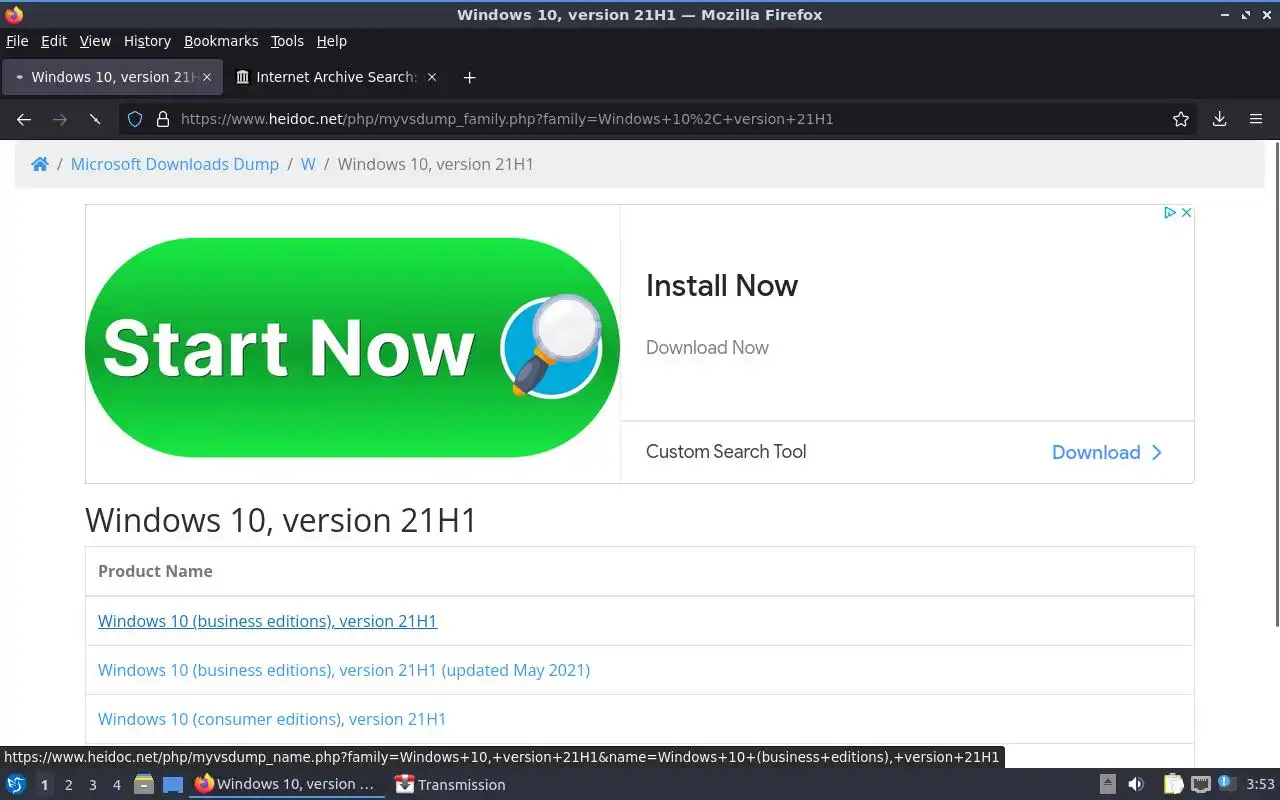The height and width of the screenshot is (800, 1280).
Task: Switch to the Internet Archive Search tab
Action: (x=336, y=77)
